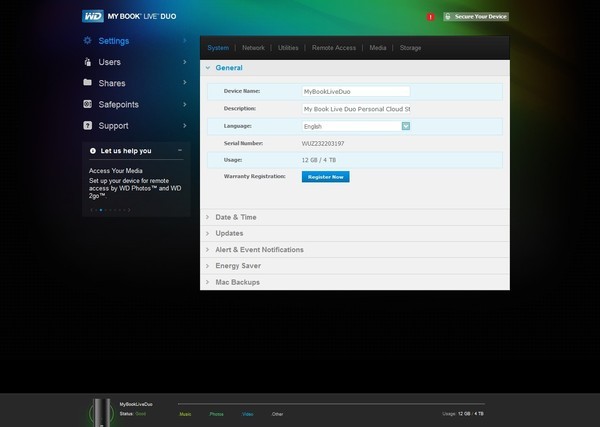Click the Support question mark icon
This screenshot has width=600, height=427.
[x=88, y=126]
